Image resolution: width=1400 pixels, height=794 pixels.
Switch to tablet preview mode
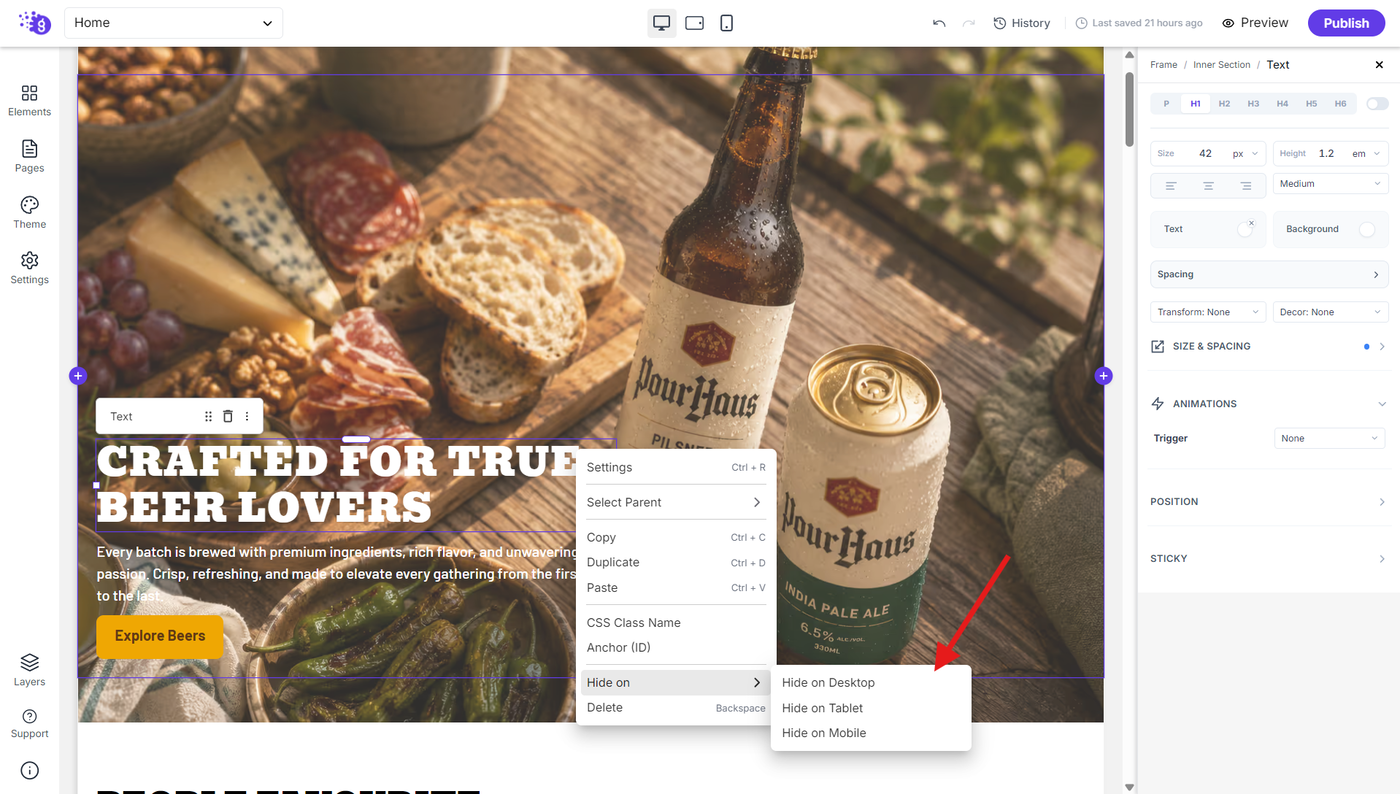click(x=694, y=23)
